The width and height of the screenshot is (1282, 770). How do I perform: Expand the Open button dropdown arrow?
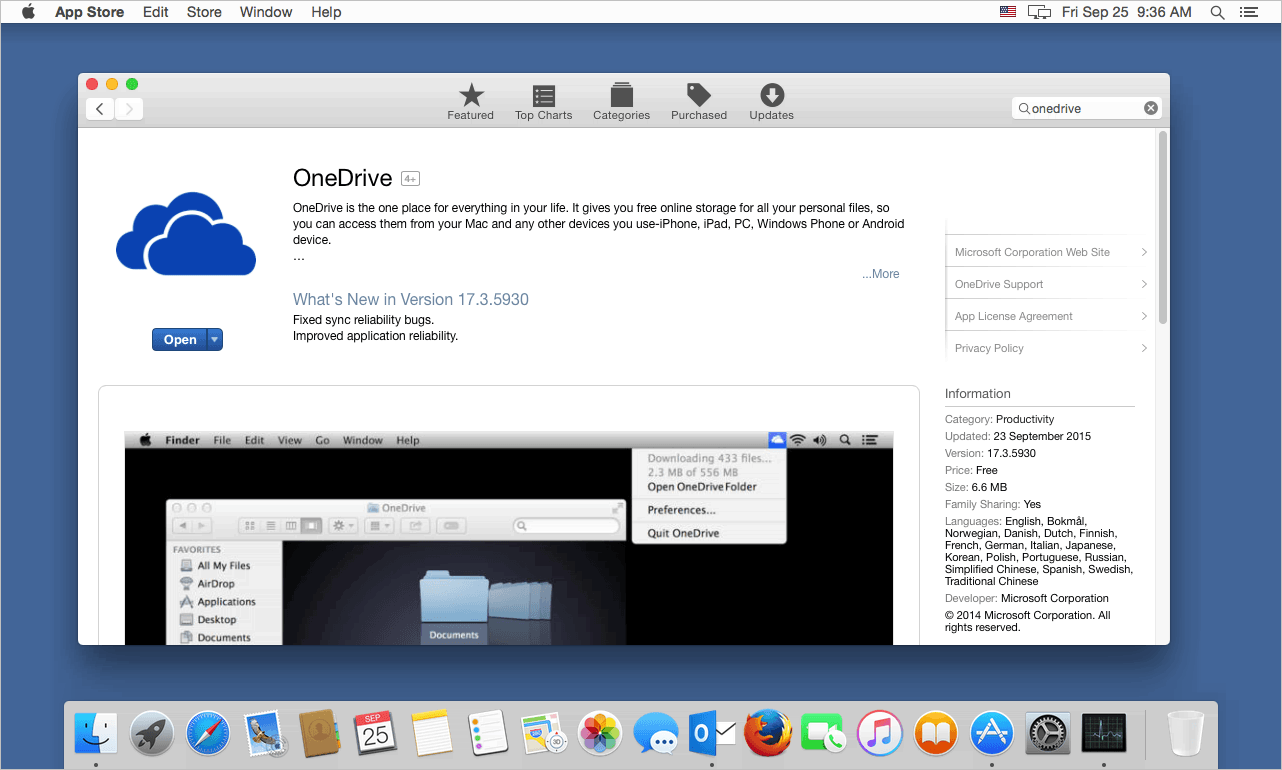coord(214,339)
